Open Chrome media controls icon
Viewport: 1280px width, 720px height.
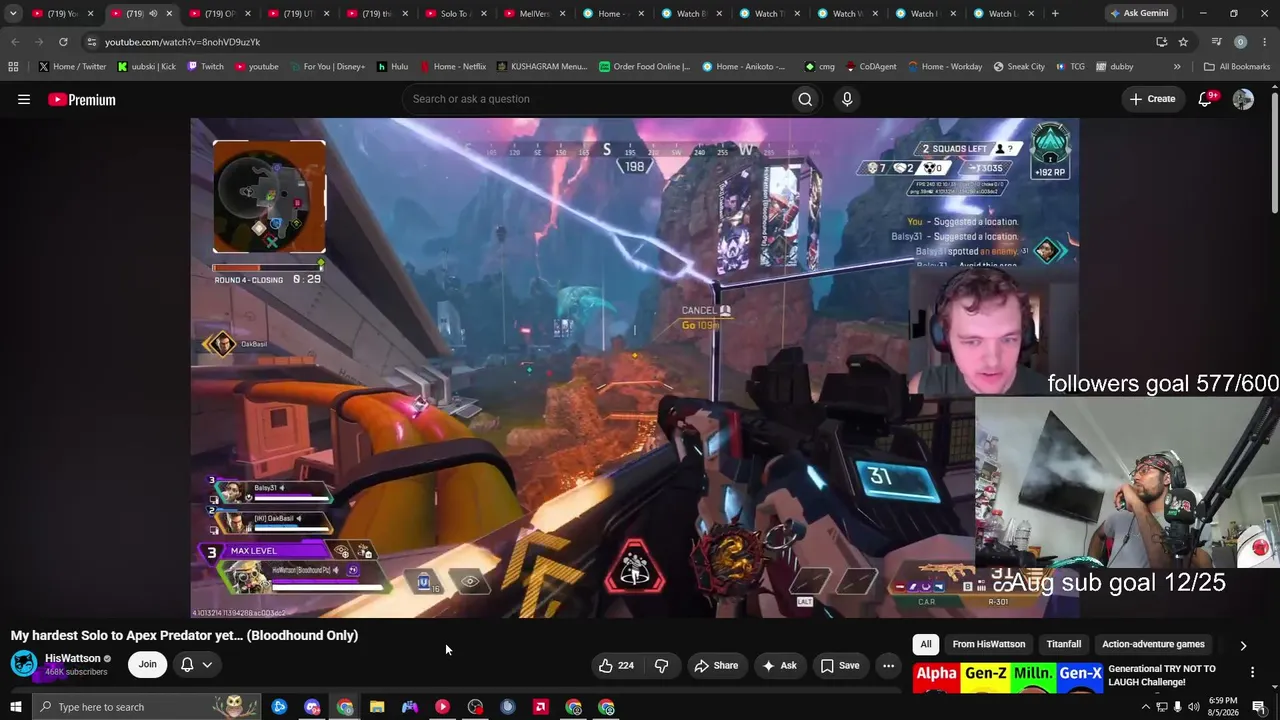[x=1216, y=42]
